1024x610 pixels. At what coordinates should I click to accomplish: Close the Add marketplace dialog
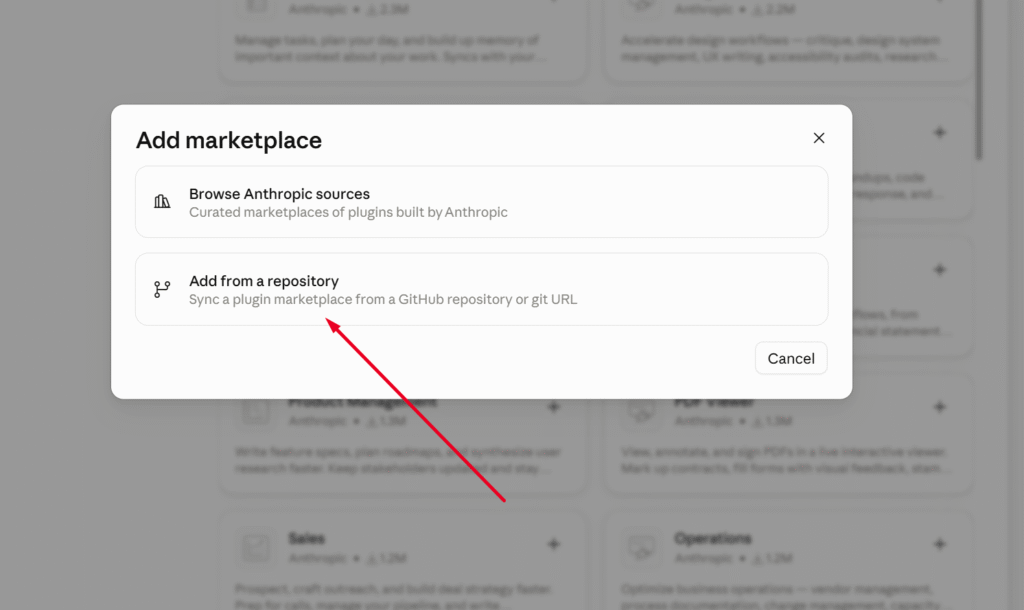pyautogui.click(x=818, y=138)
